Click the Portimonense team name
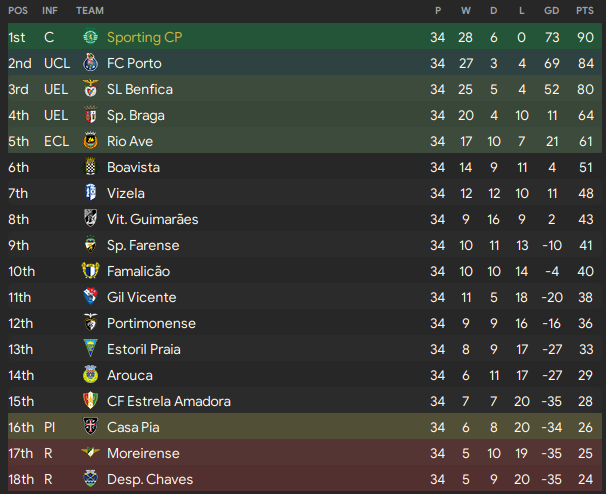The width and height of the screenshot is (606, 494). [x=151, y=323]
